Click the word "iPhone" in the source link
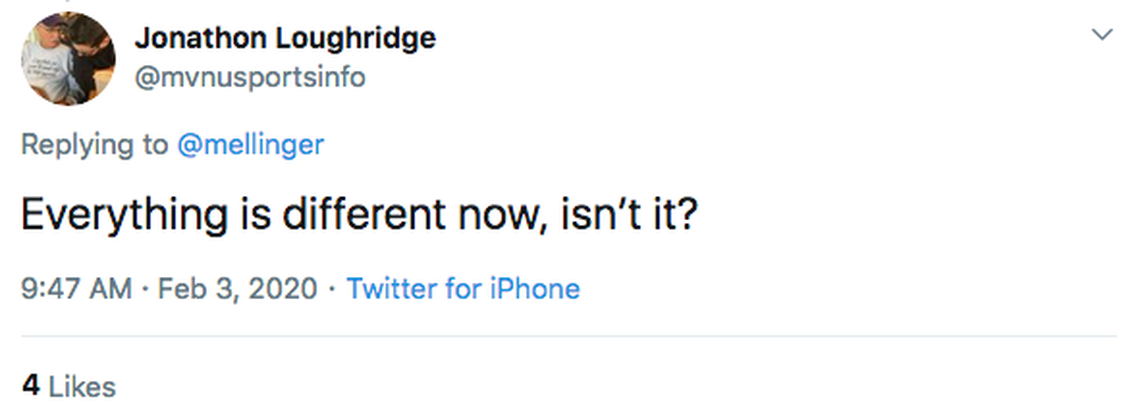 point(535,289)
